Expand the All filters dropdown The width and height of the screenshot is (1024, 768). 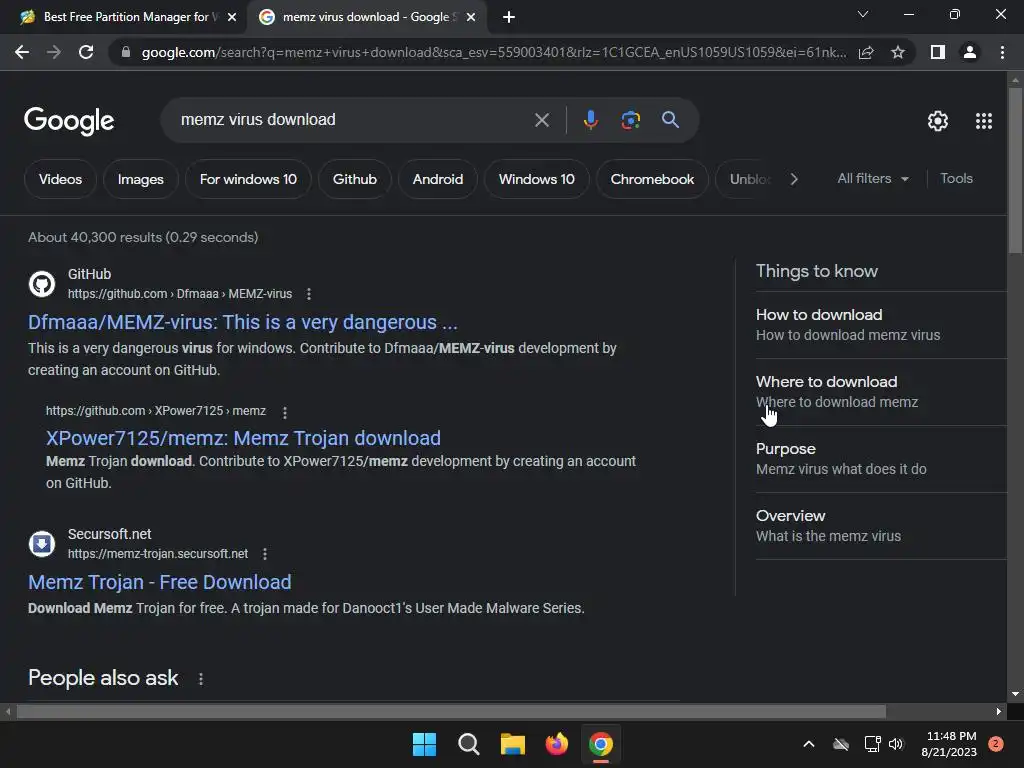coord(873,179)
